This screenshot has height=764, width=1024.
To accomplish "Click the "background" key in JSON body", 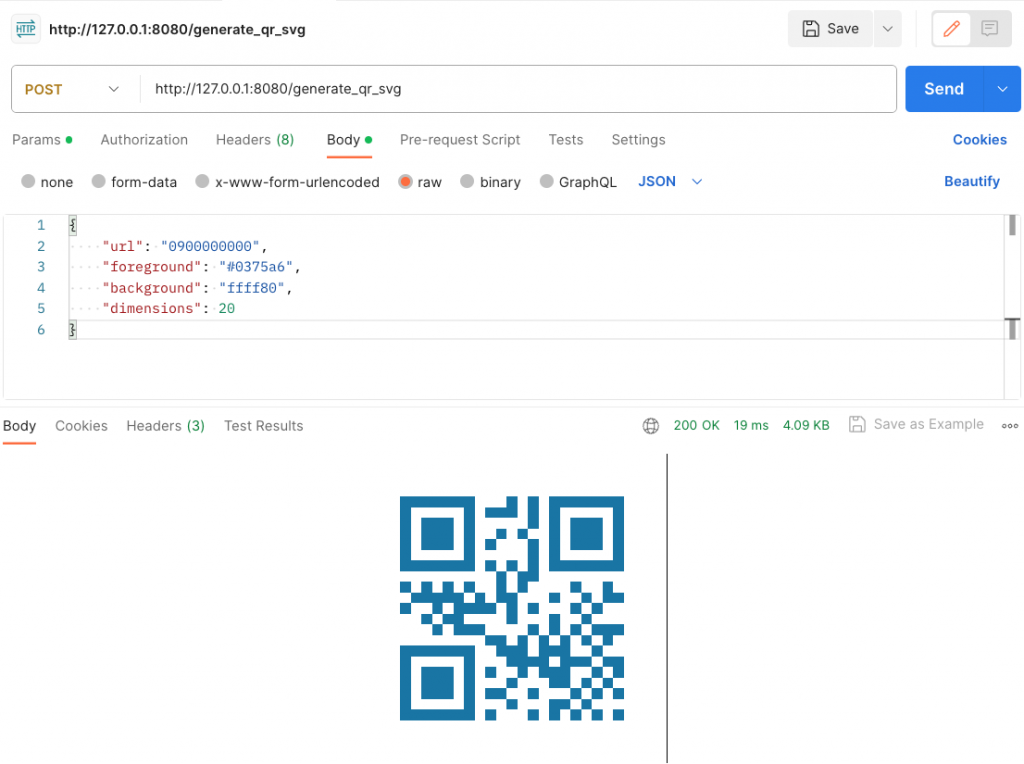I will (152, 288).
